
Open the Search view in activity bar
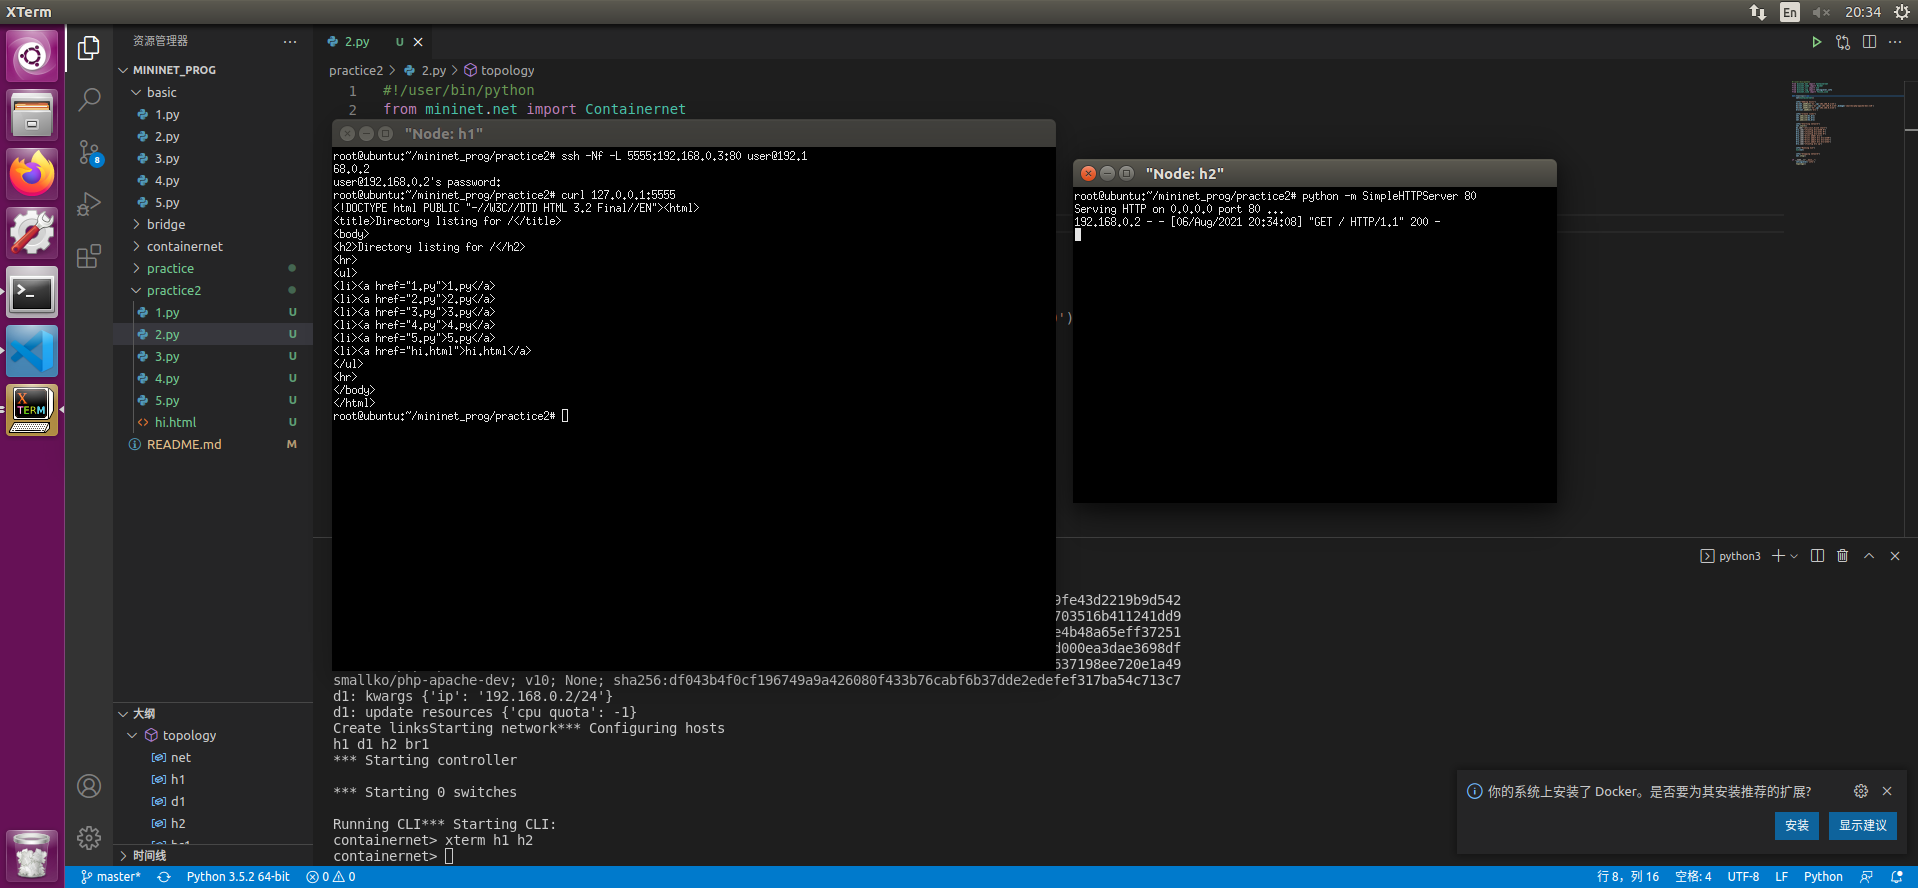tap(89, 99)
